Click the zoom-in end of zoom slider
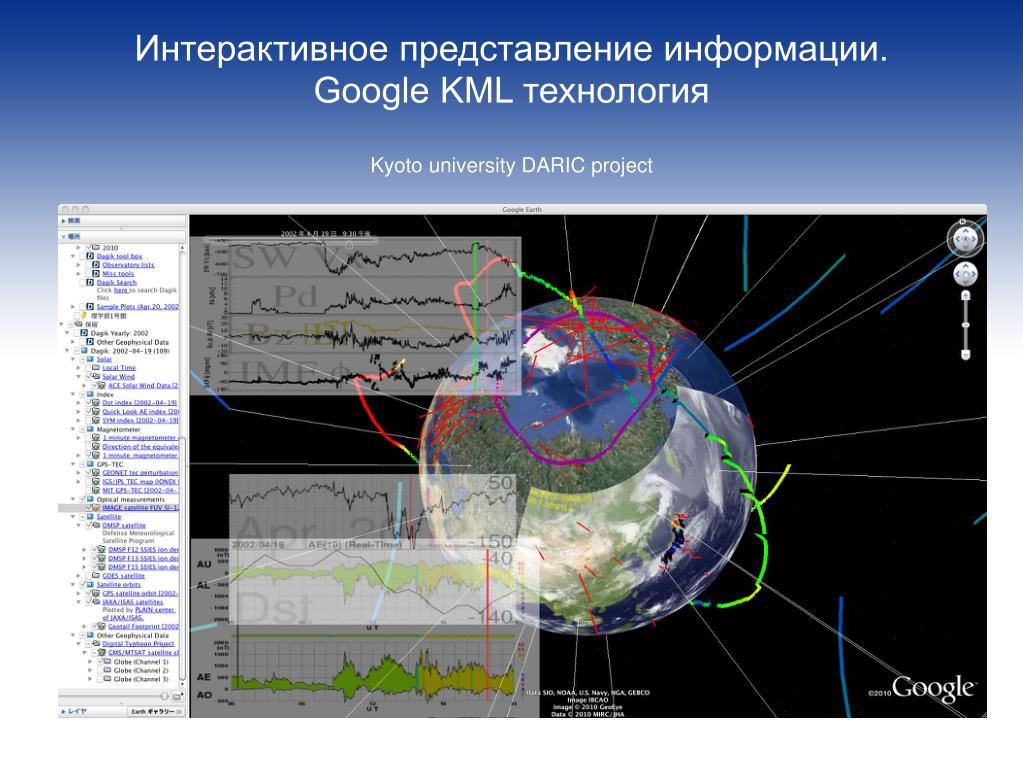Image resolution: width=1023 pixels, height=767 pixels. point(966,295)
